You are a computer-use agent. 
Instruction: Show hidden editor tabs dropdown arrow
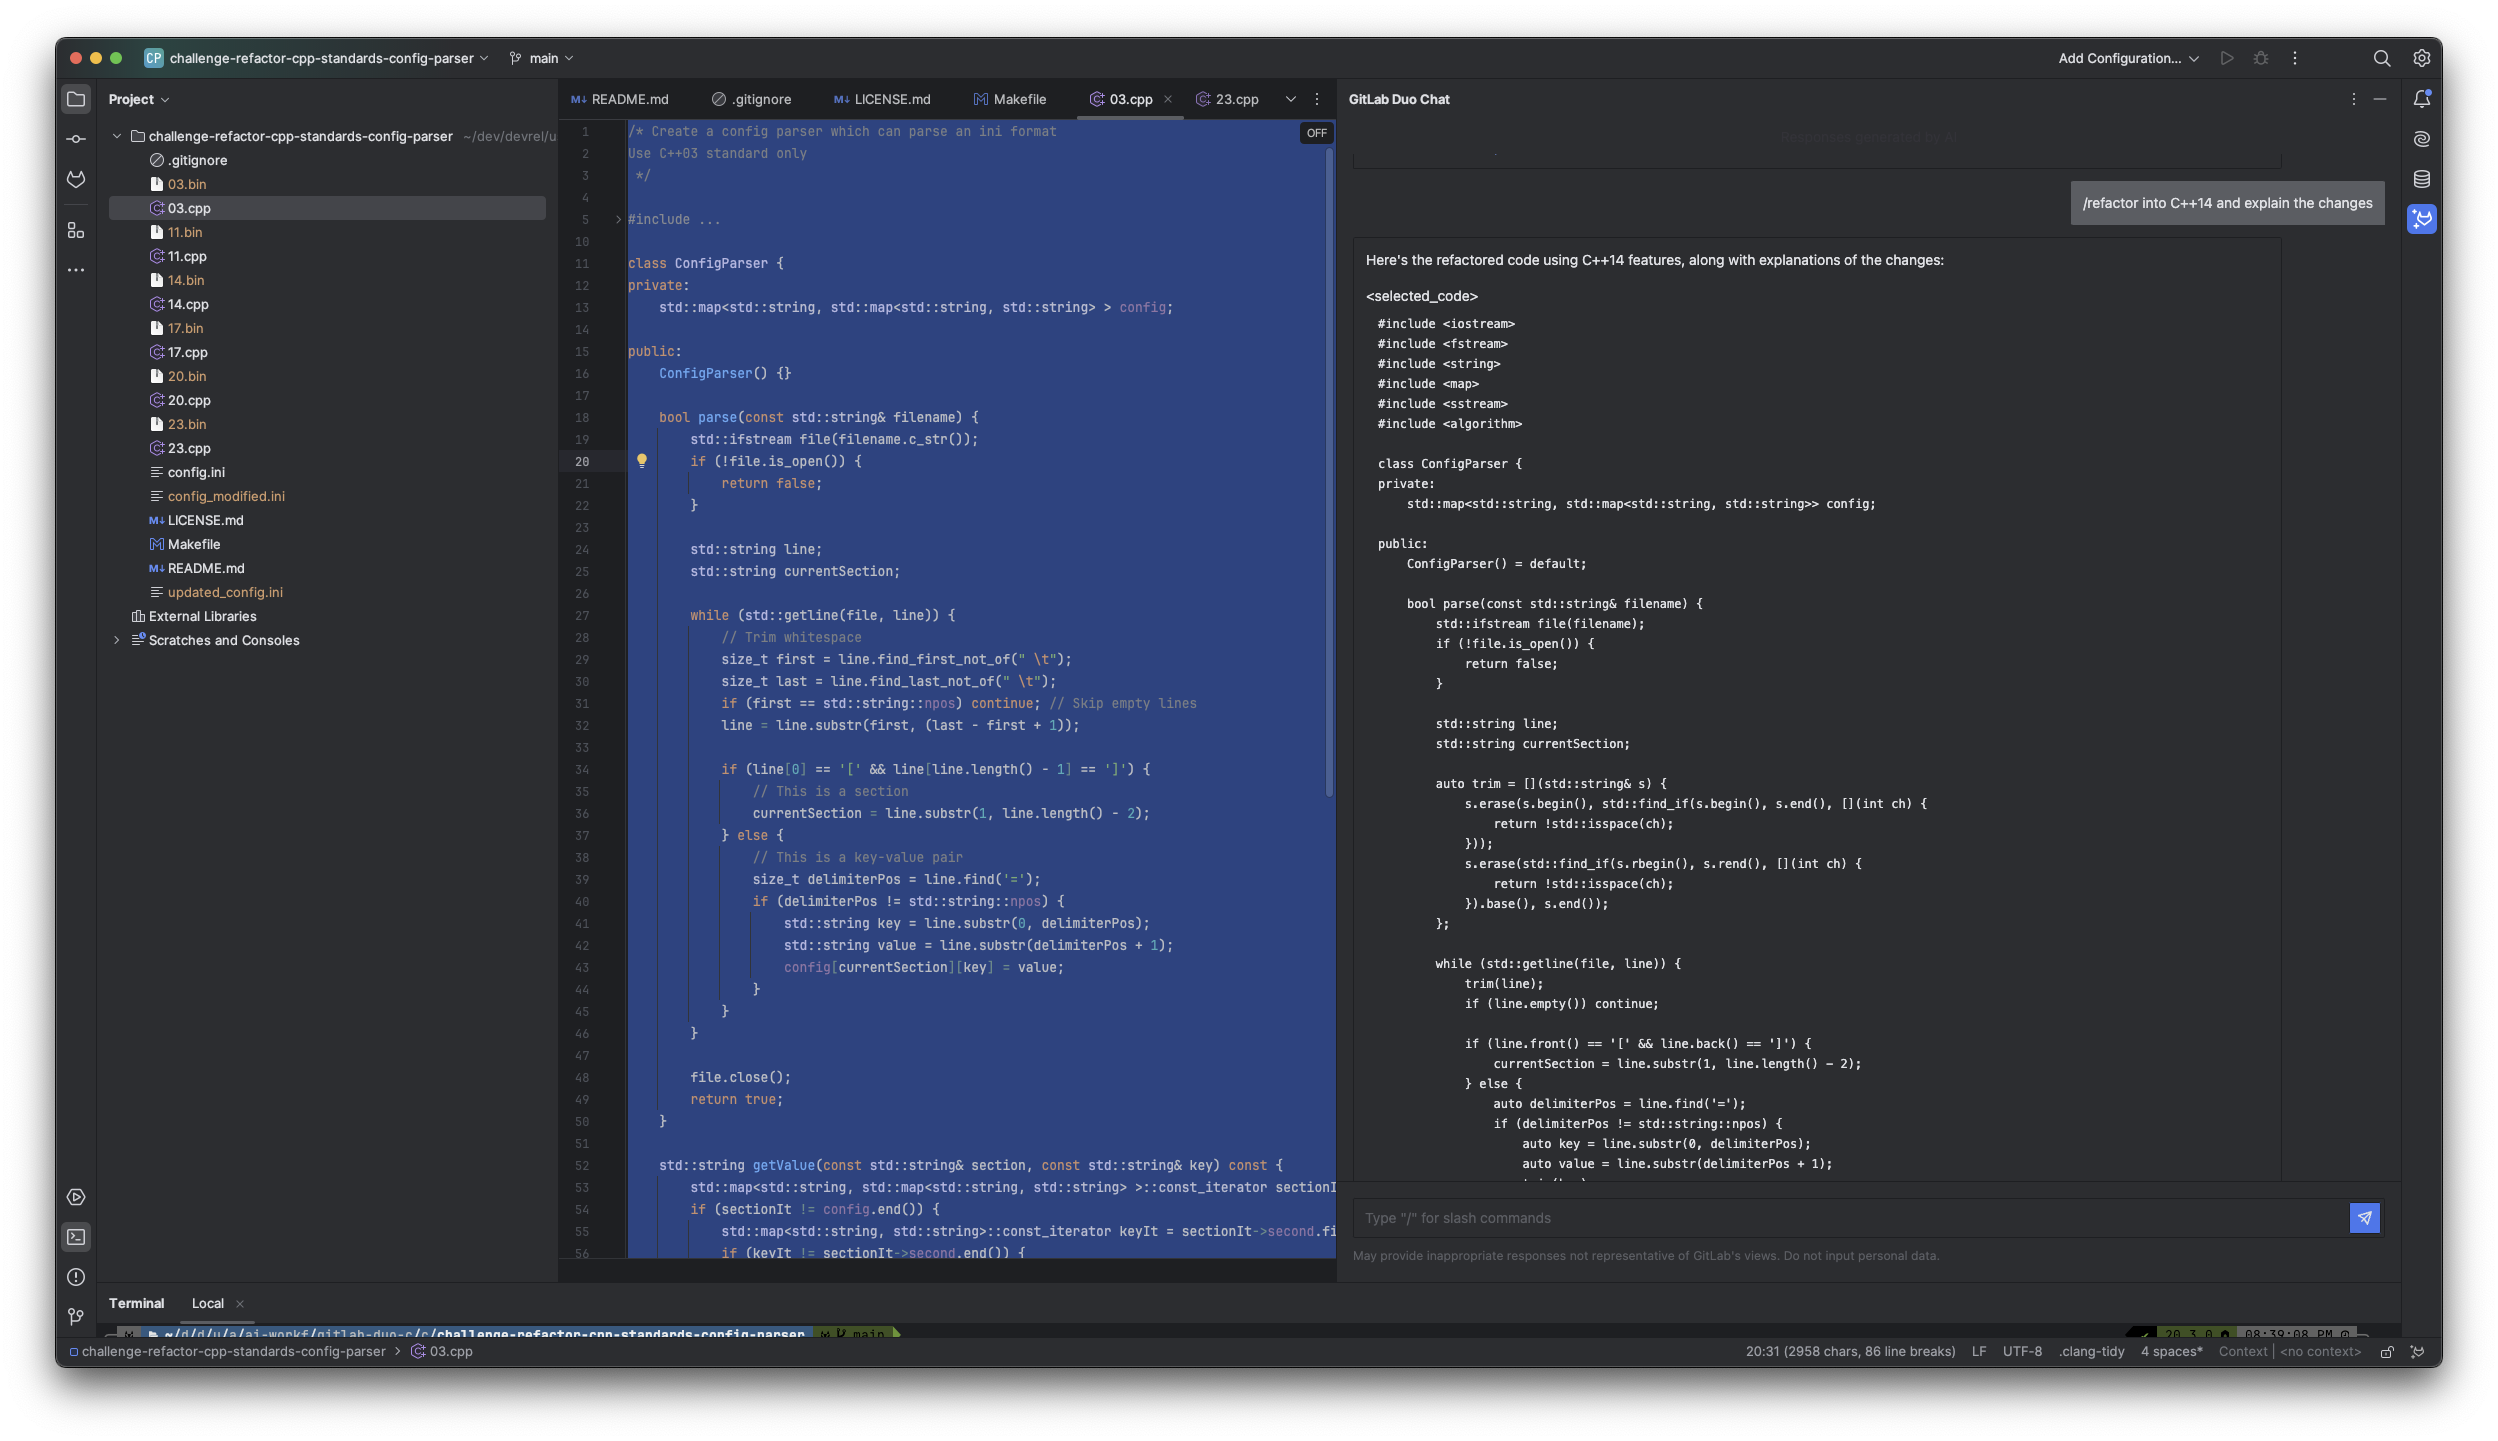pos(1291,99)
